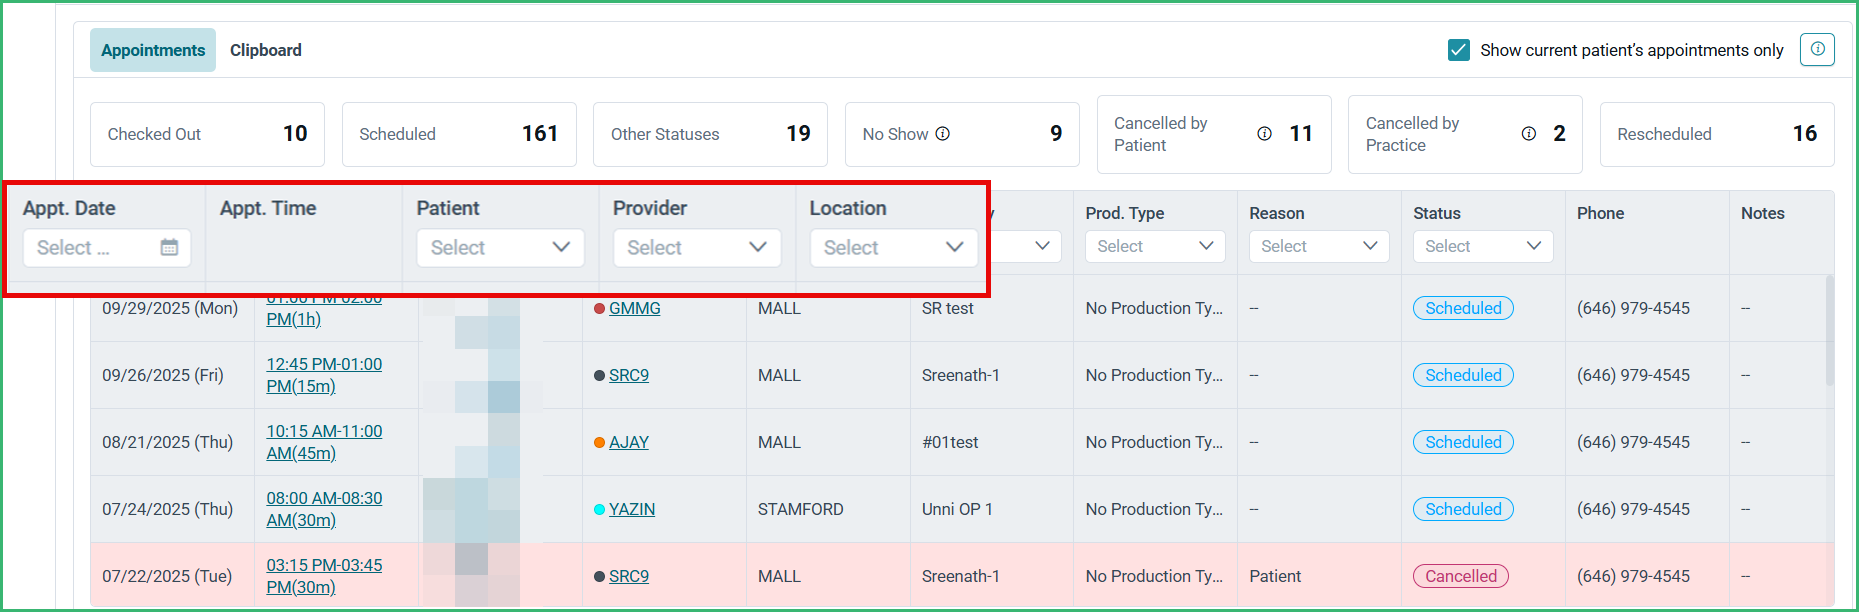The height and width of the screenshot is (612, 1859).
Task: Uncheck Show current patient's appointments only
Action: pos(1458,50)
